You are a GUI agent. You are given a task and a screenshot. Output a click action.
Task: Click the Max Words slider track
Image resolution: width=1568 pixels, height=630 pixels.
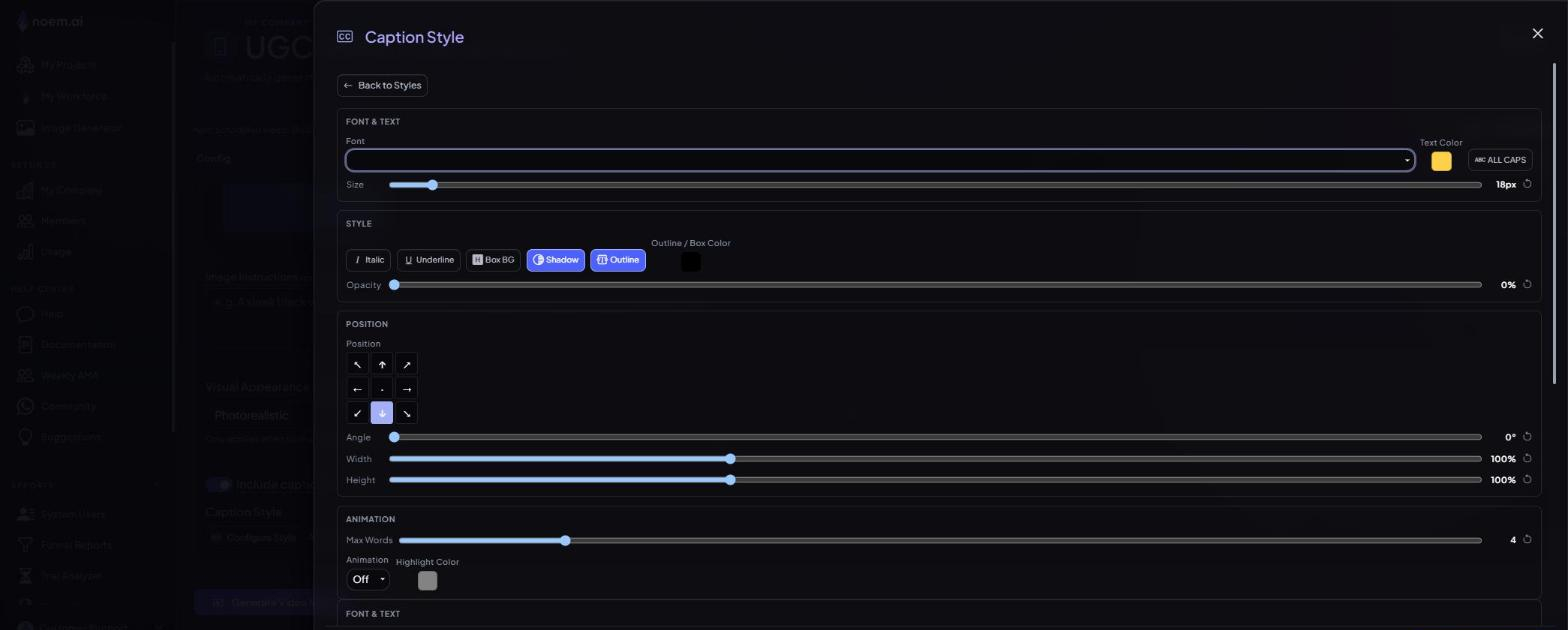point(940,541)
